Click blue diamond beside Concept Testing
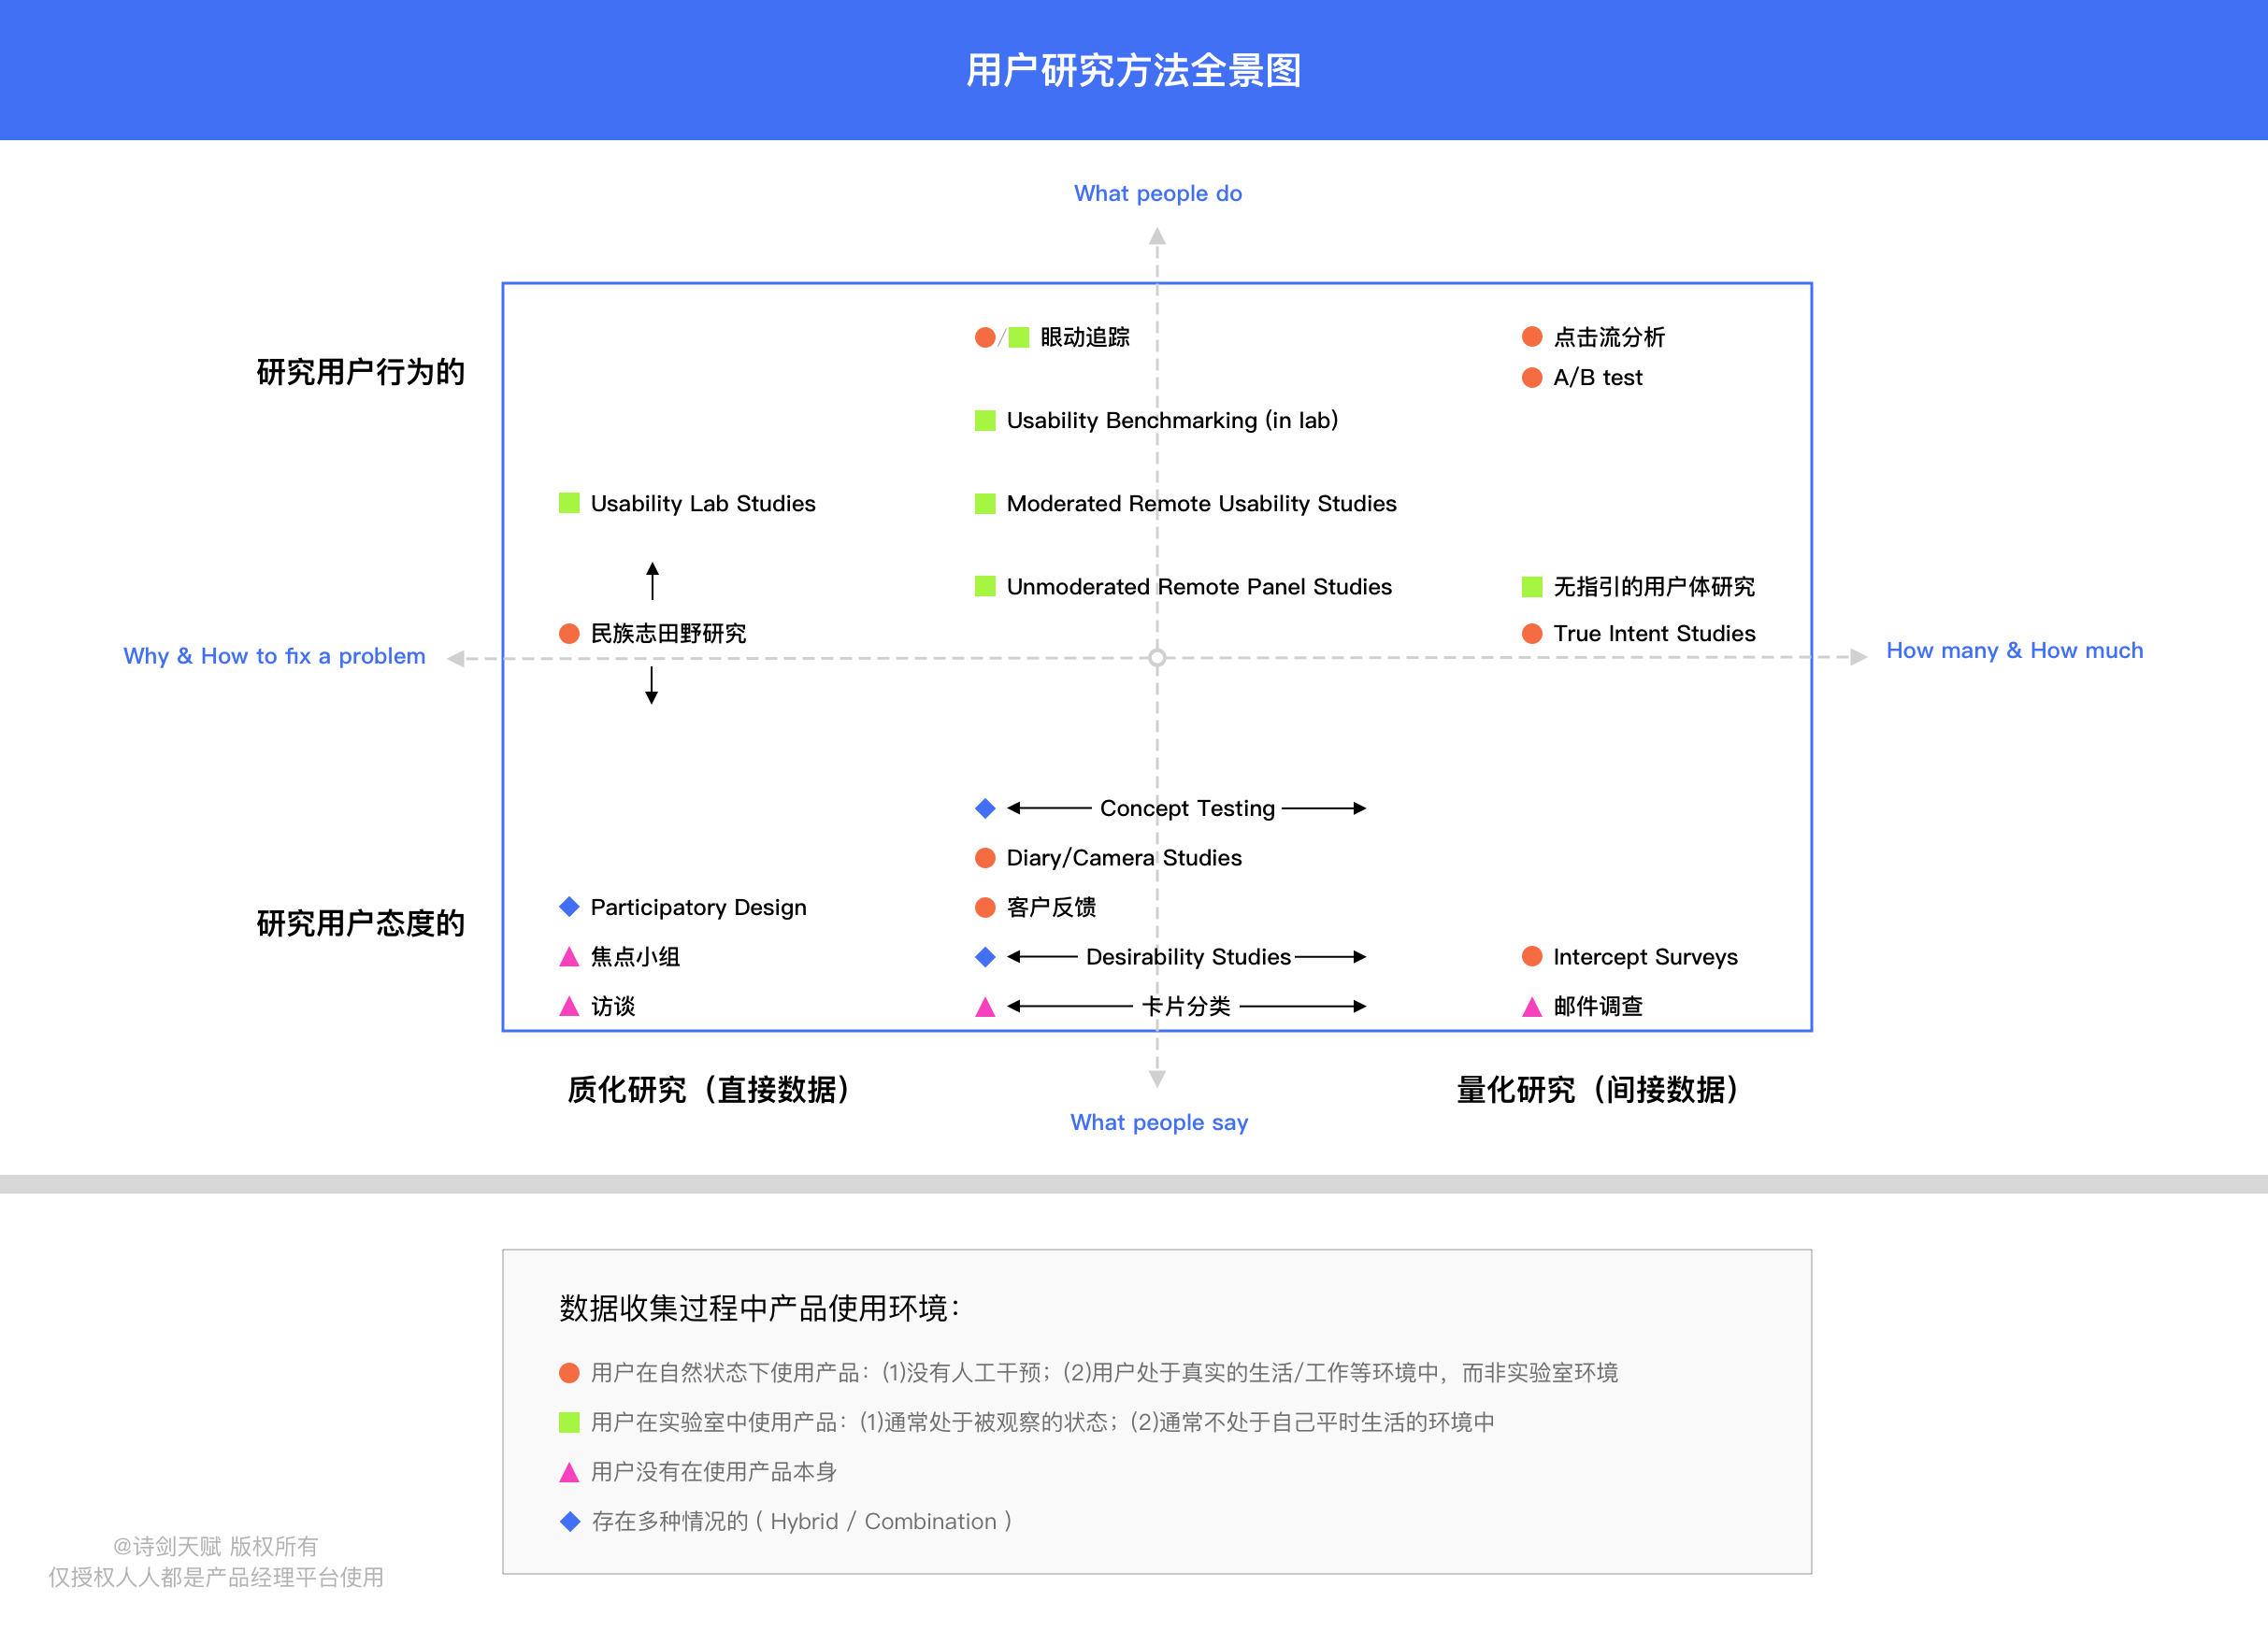The height and width of the screenshot is (1630, 2268). pyautogui.click(x=985, y=808)
